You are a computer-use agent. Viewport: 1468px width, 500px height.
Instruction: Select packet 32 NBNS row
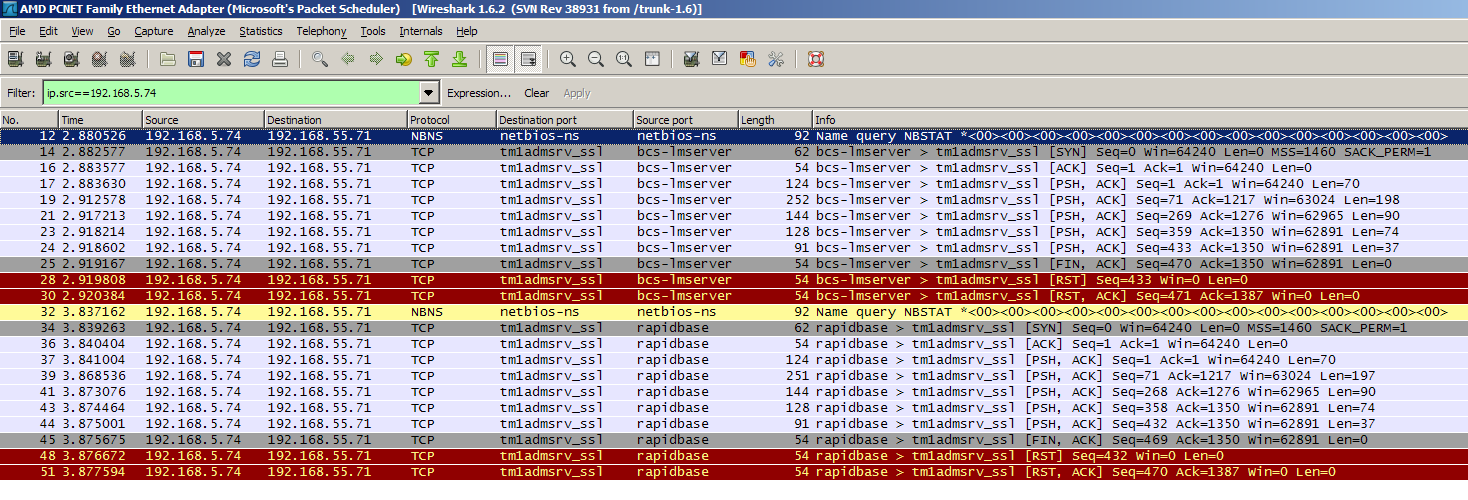734,312
